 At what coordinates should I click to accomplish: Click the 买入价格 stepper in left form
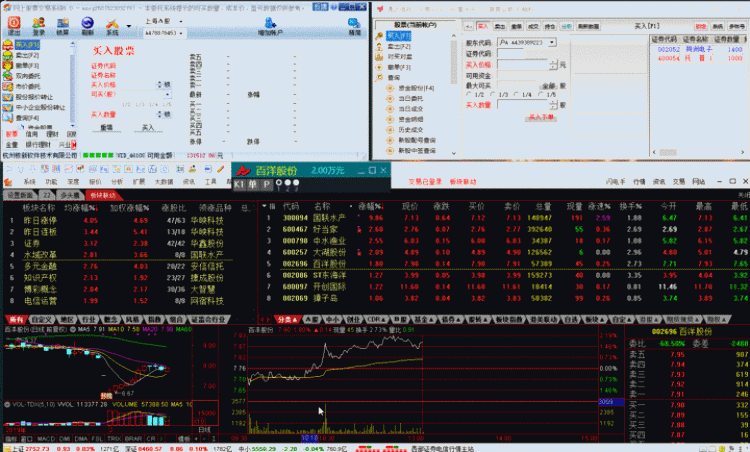tap(159, 85)
